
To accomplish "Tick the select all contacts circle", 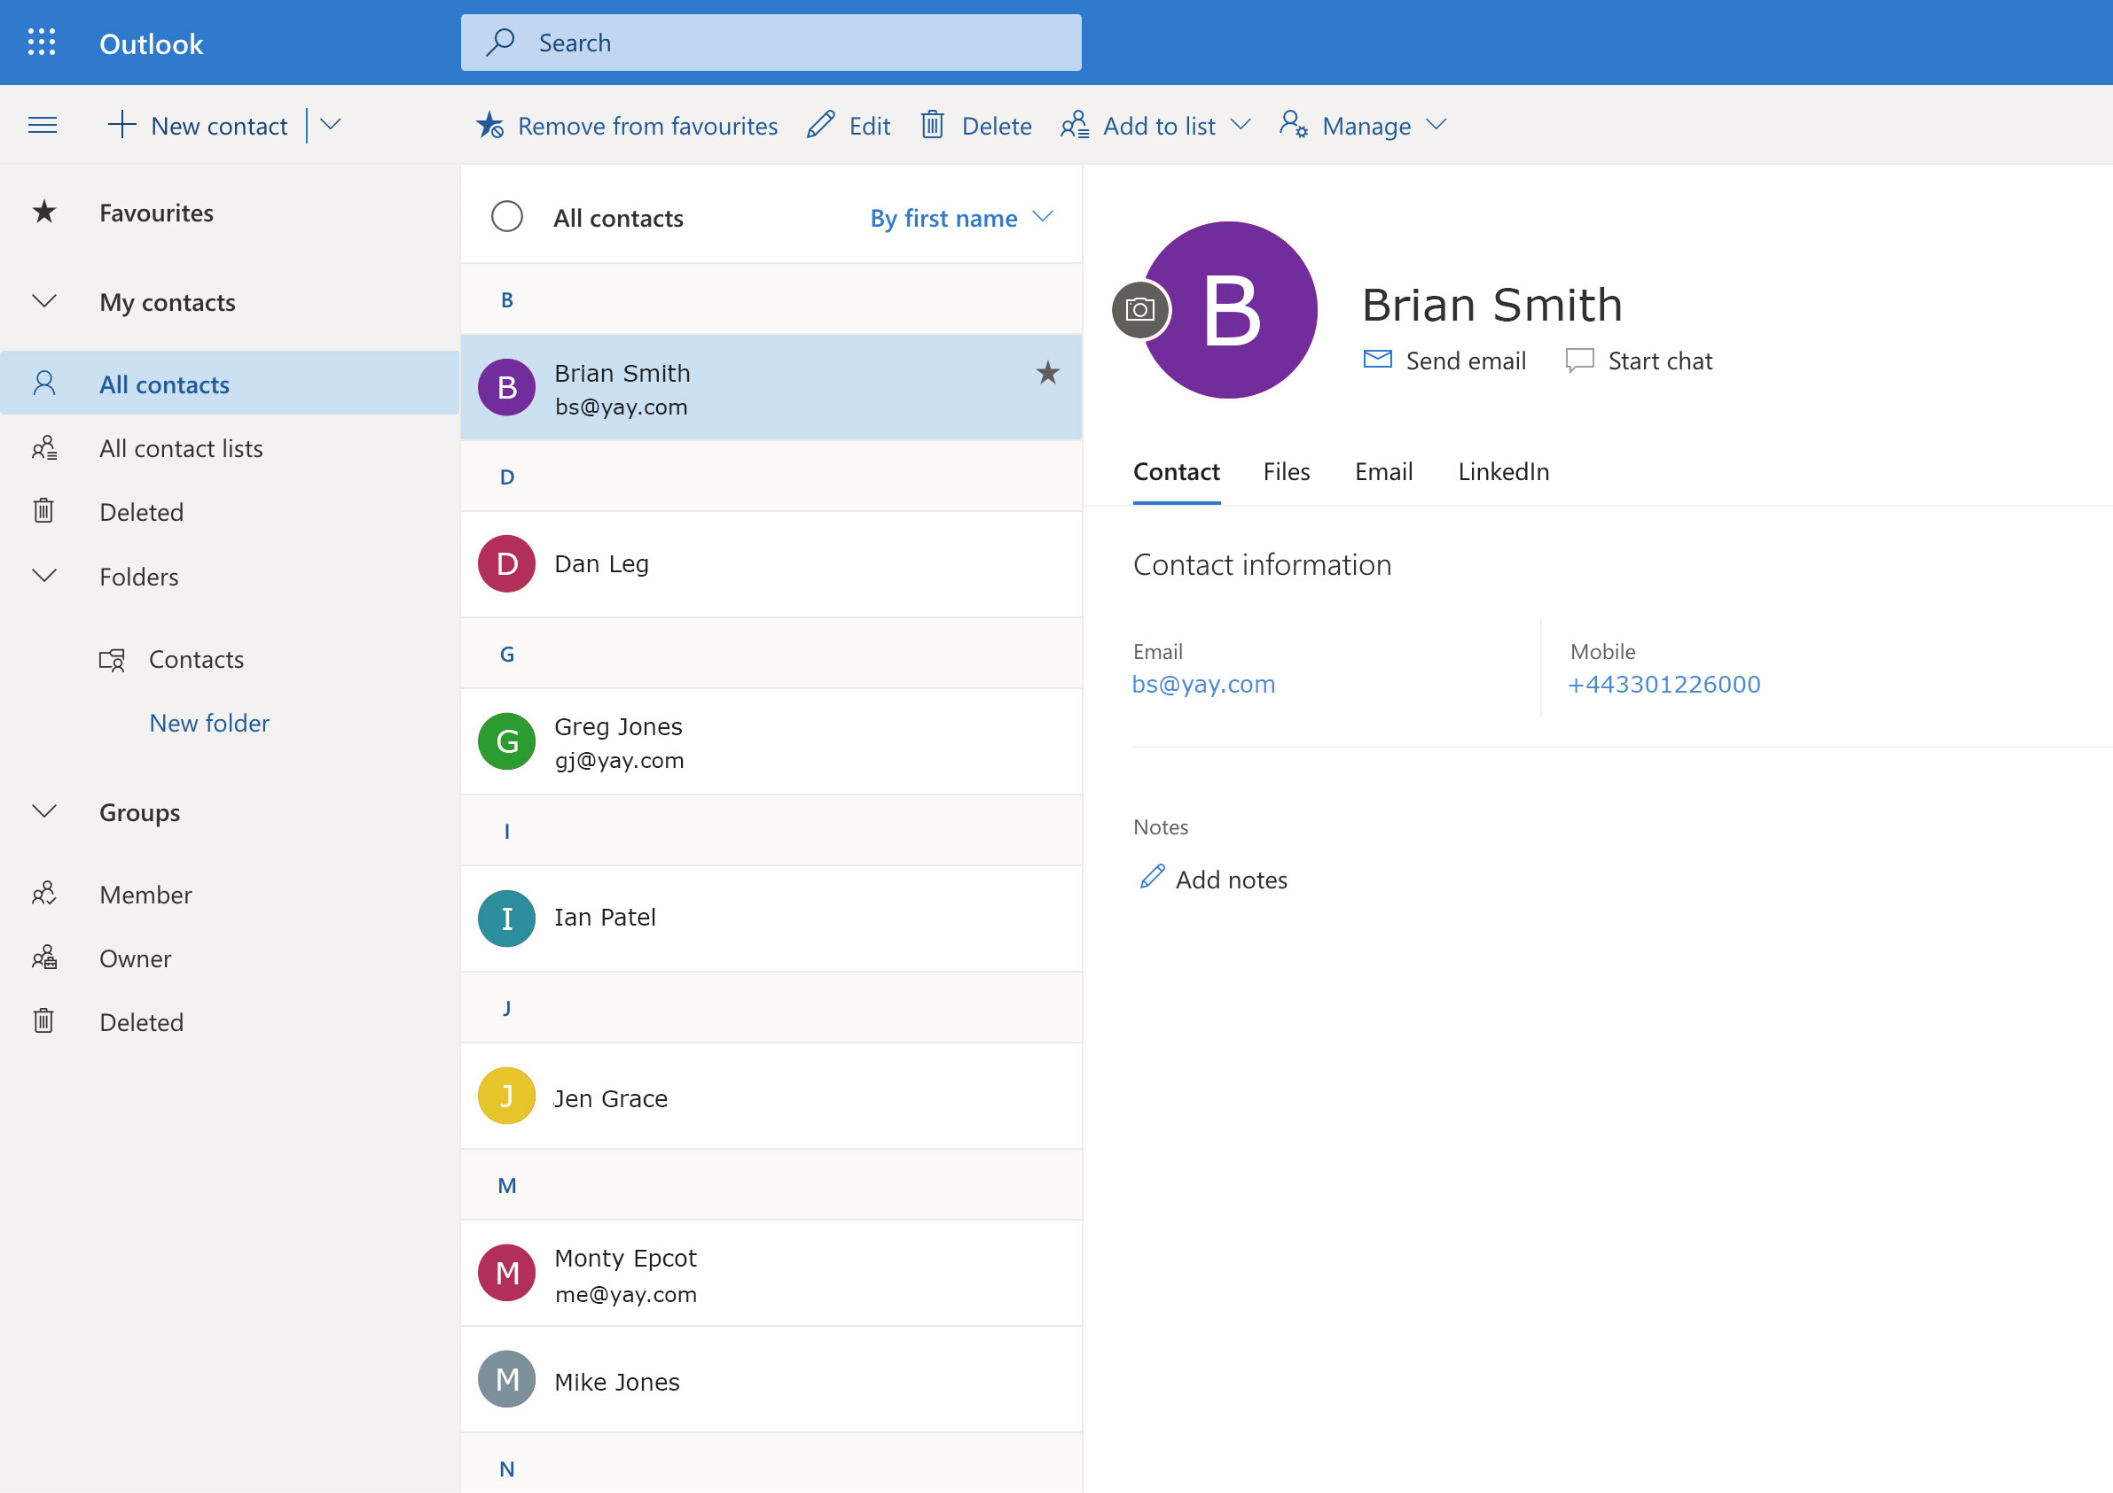I will click(x=507, y=217).
